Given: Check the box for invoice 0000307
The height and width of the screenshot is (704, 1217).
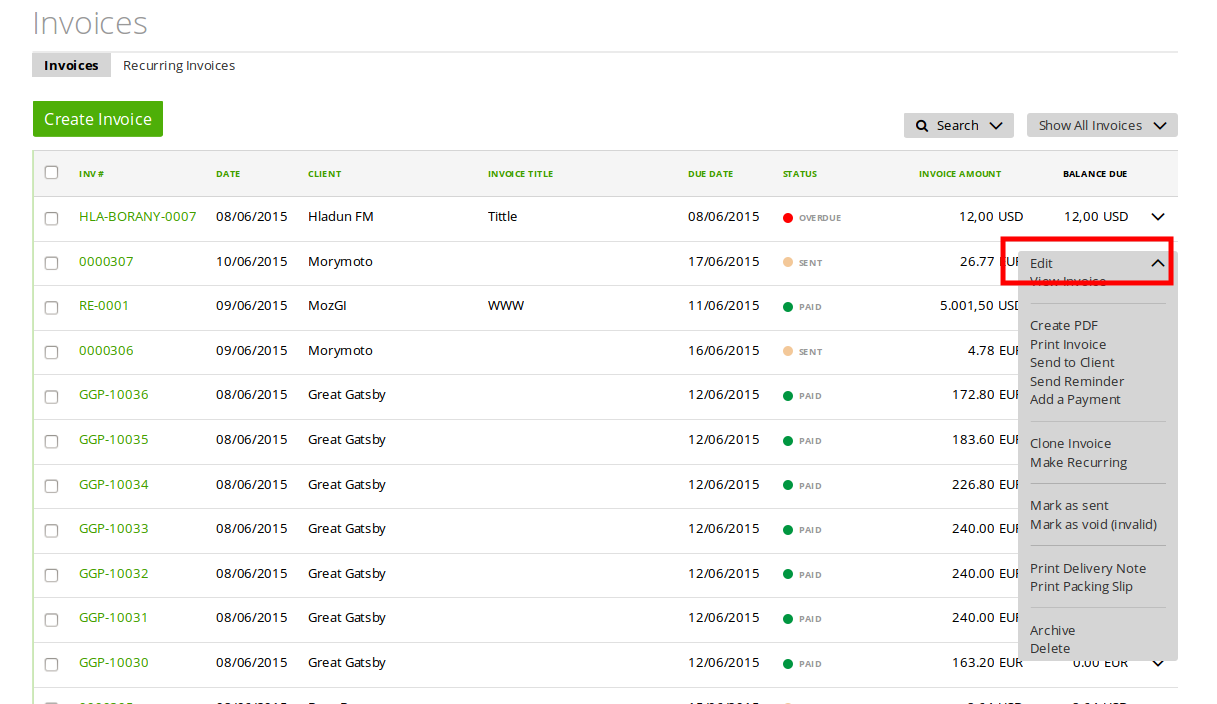Looking at the screenshot, I should 51,263.
